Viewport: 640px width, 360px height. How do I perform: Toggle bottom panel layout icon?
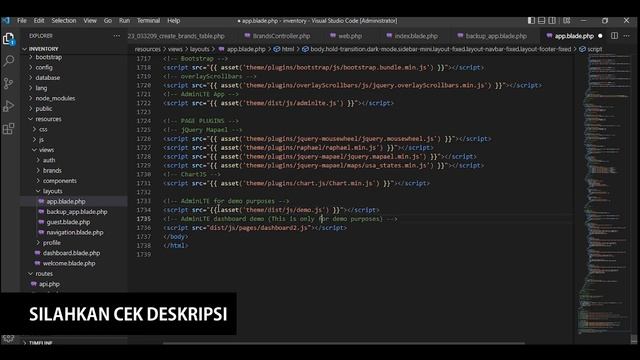tap(542, 20)
